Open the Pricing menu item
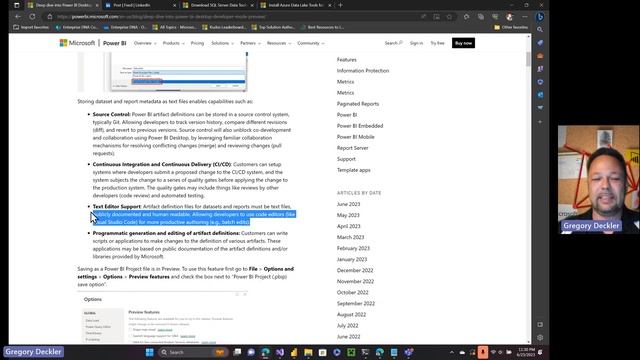 [197, 43]
